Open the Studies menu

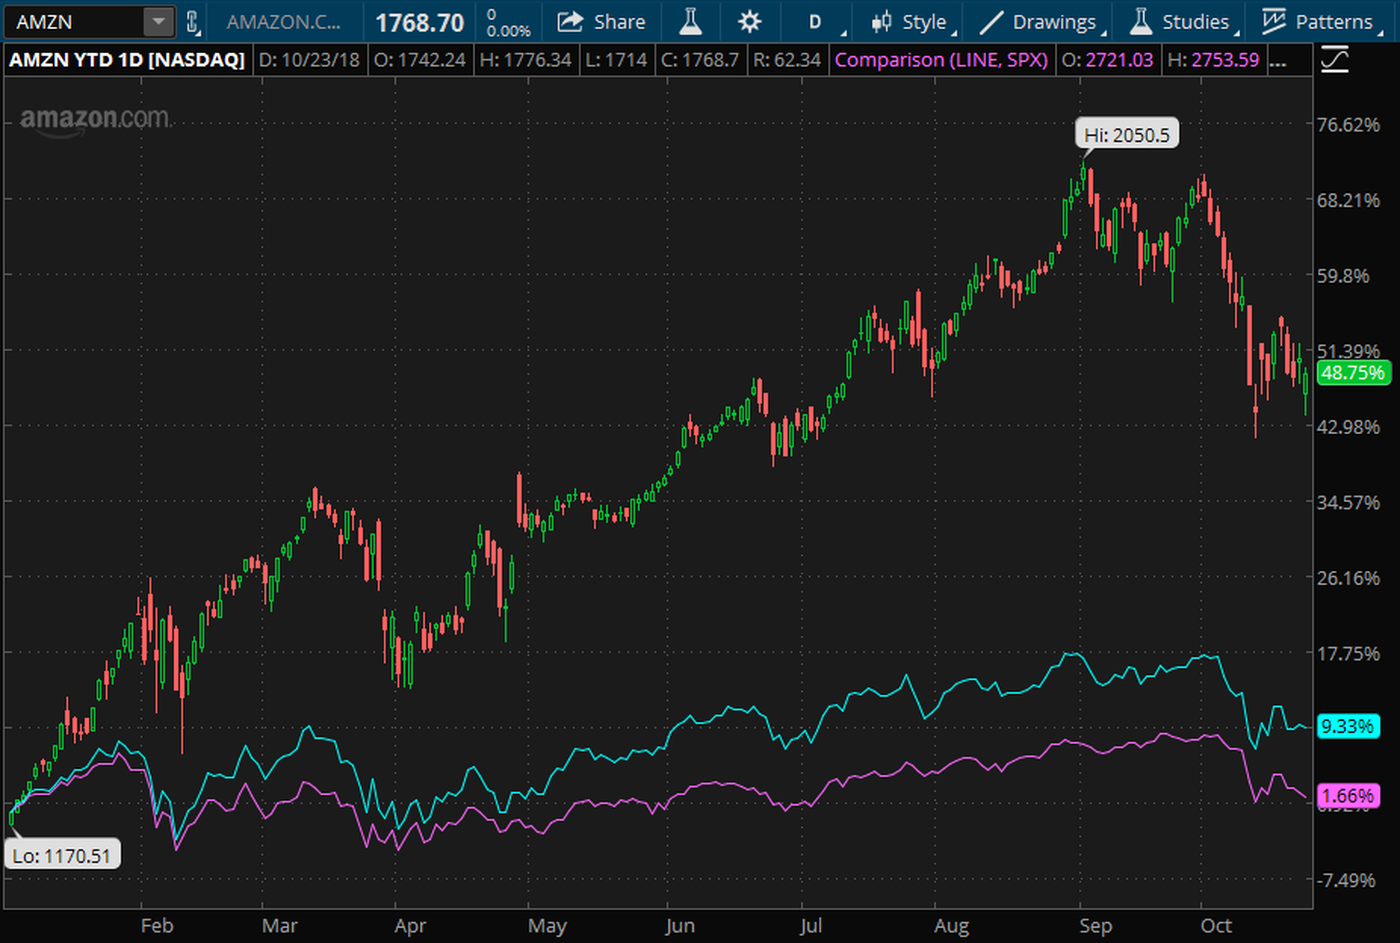click(1183, 21)
